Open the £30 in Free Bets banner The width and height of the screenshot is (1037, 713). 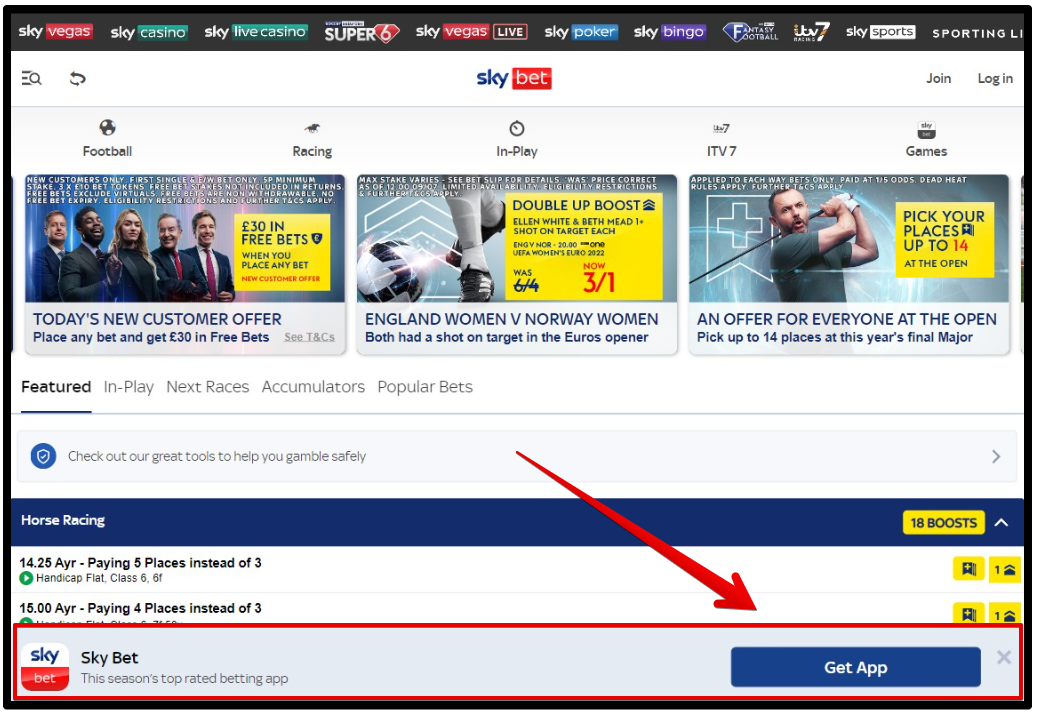(185, 238)
